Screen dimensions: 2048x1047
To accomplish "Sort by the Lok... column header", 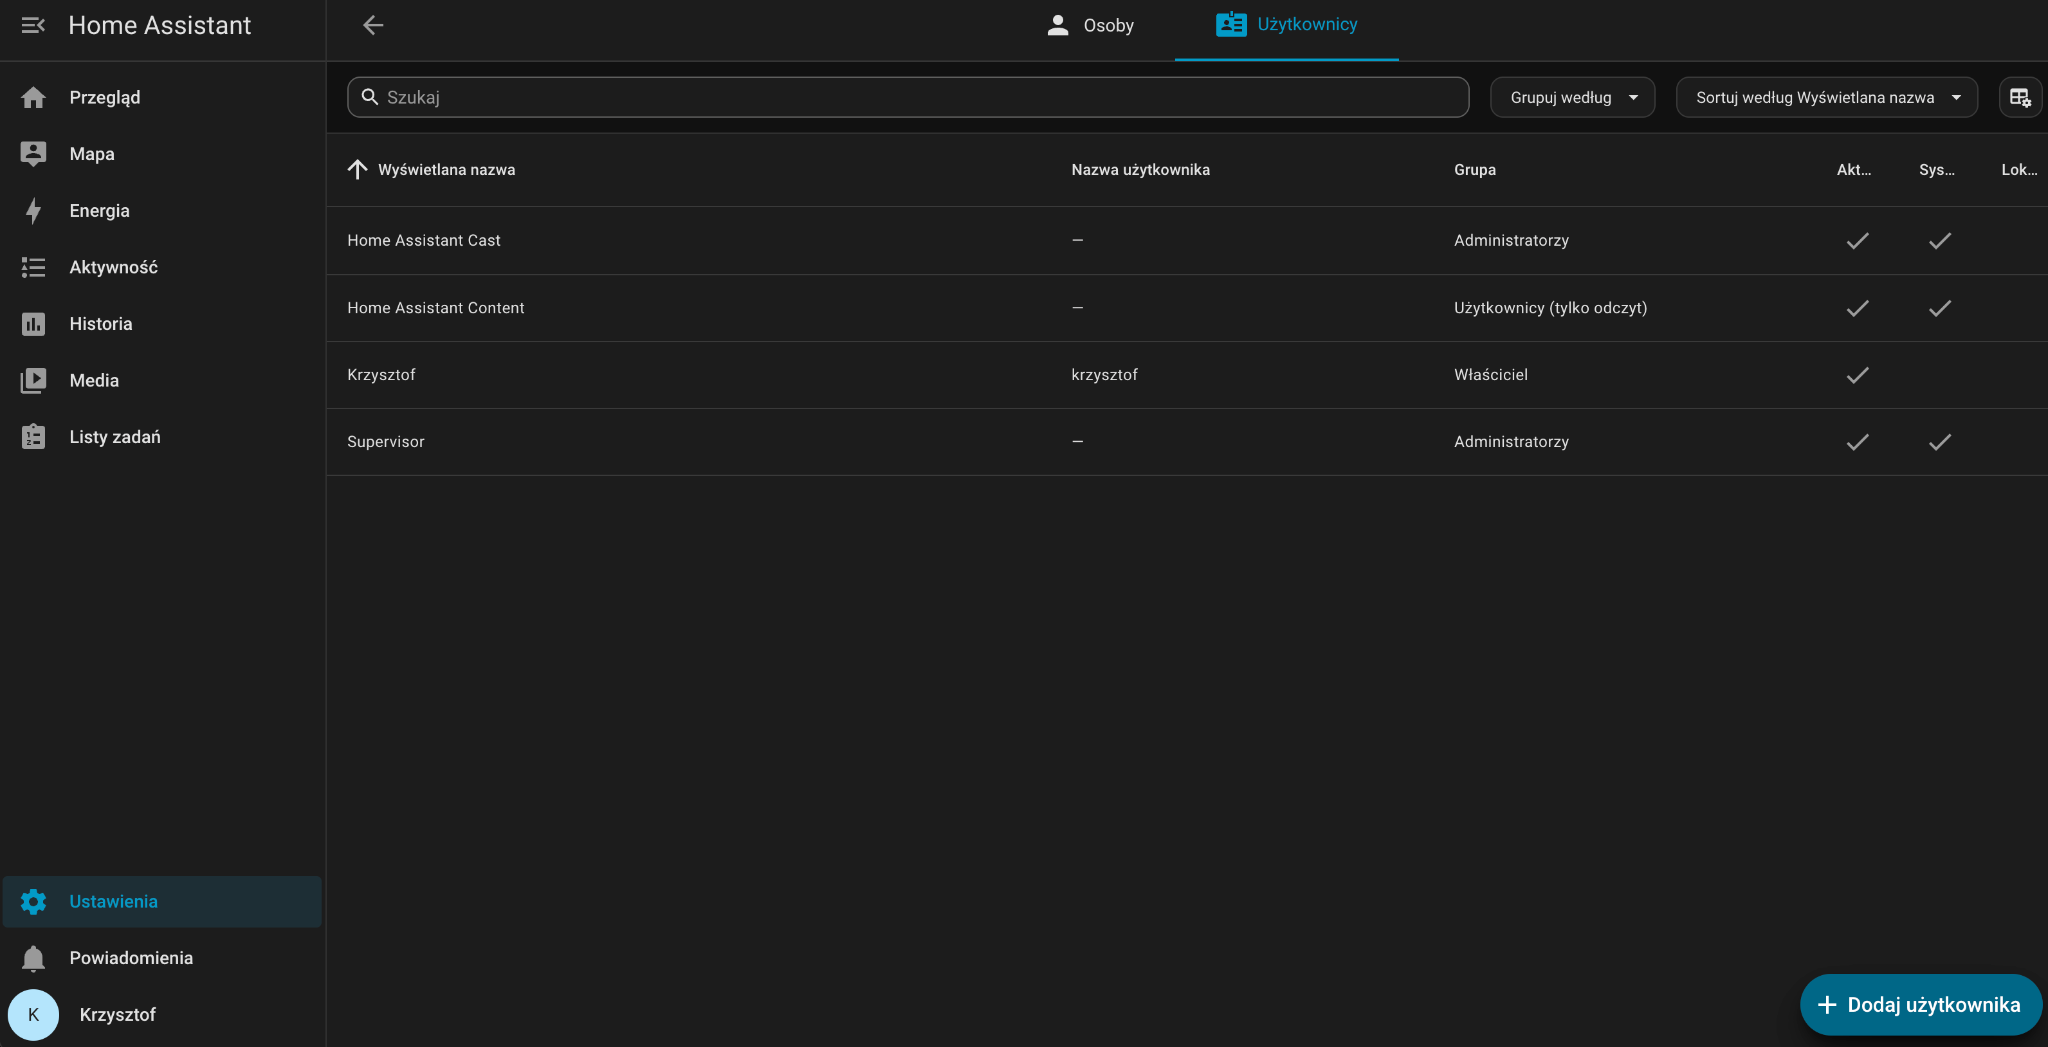I will click(x=2019, y=170).
